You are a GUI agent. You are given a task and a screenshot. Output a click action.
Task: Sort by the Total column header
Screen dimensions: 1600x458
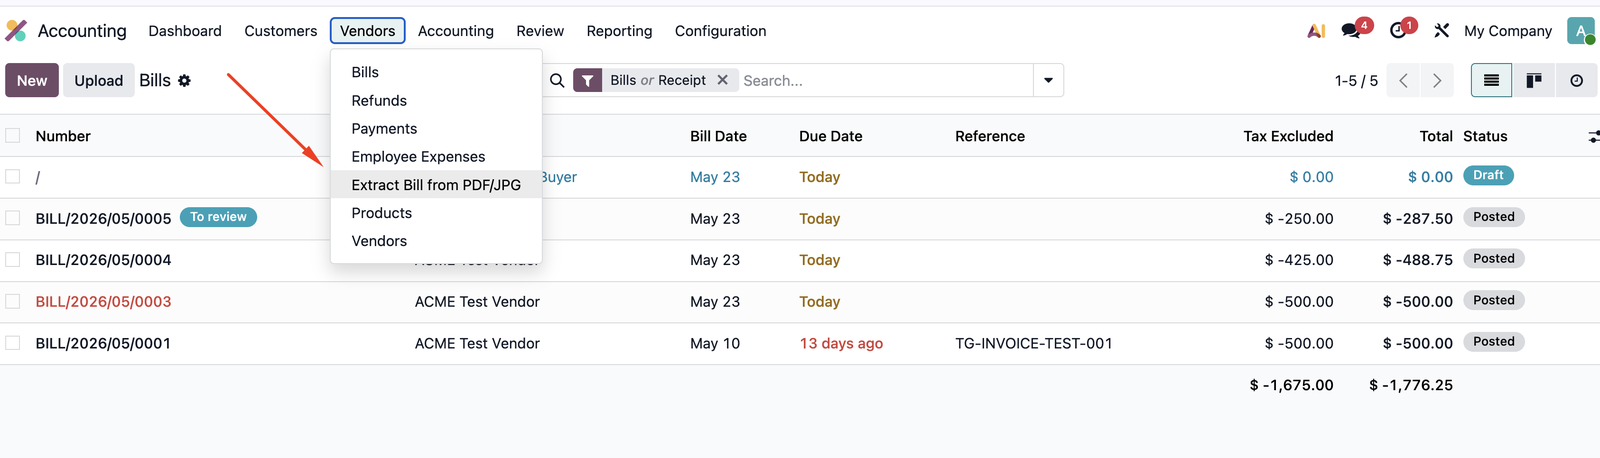(x=1436, y=136)
